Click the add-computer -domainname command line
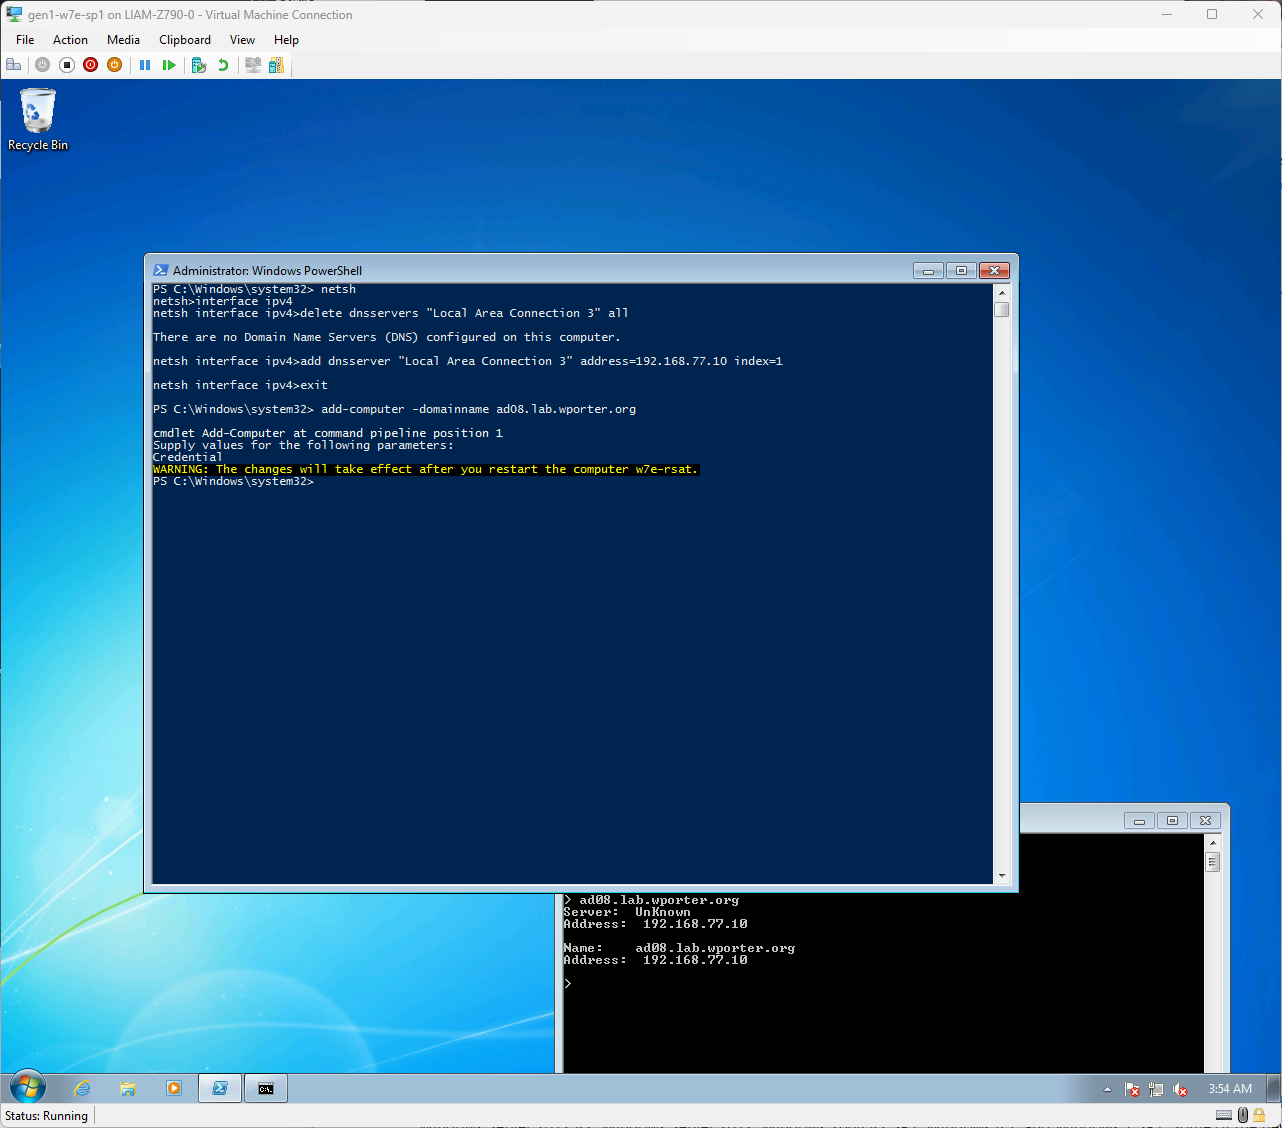Image resolution: width=1282 pixels, height=1128 pixels. click(395, 409)
